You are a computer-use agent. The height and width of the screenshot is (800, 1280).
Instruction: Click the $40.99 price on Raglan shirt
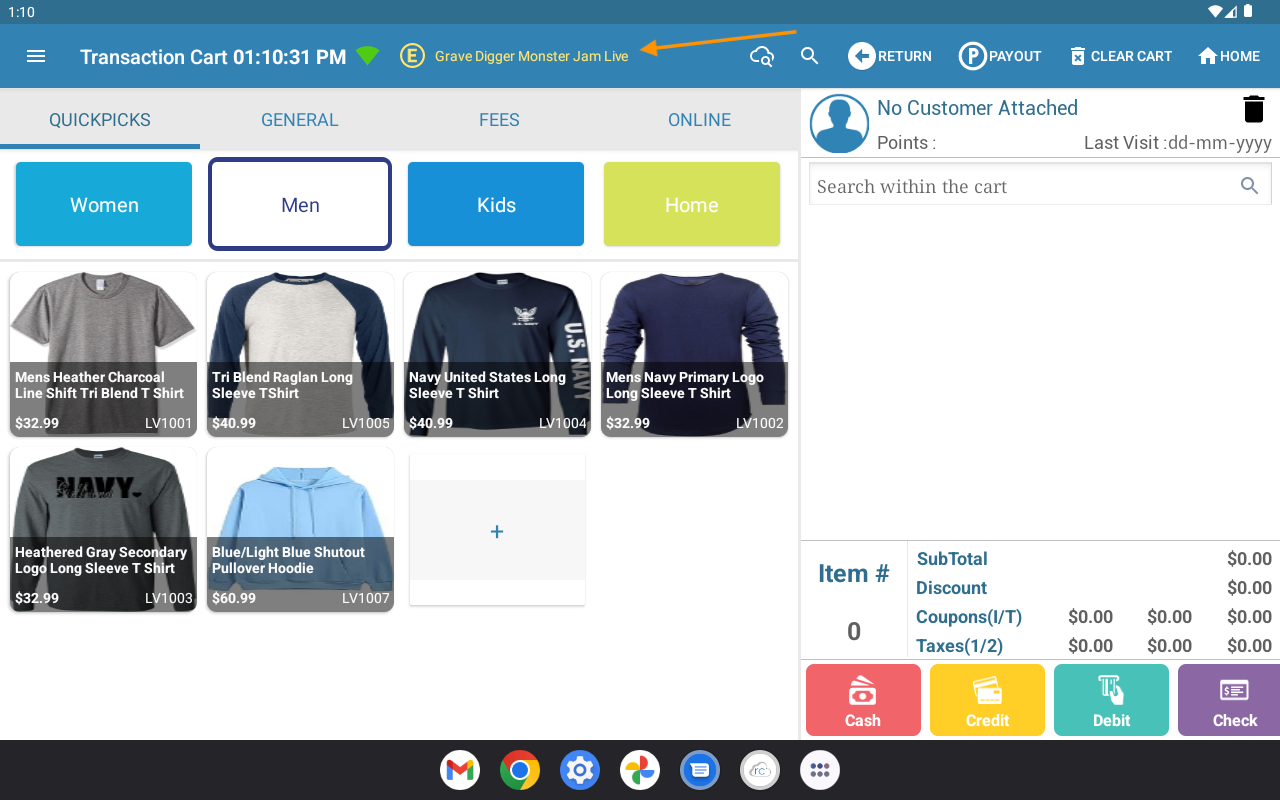point(234,423)
